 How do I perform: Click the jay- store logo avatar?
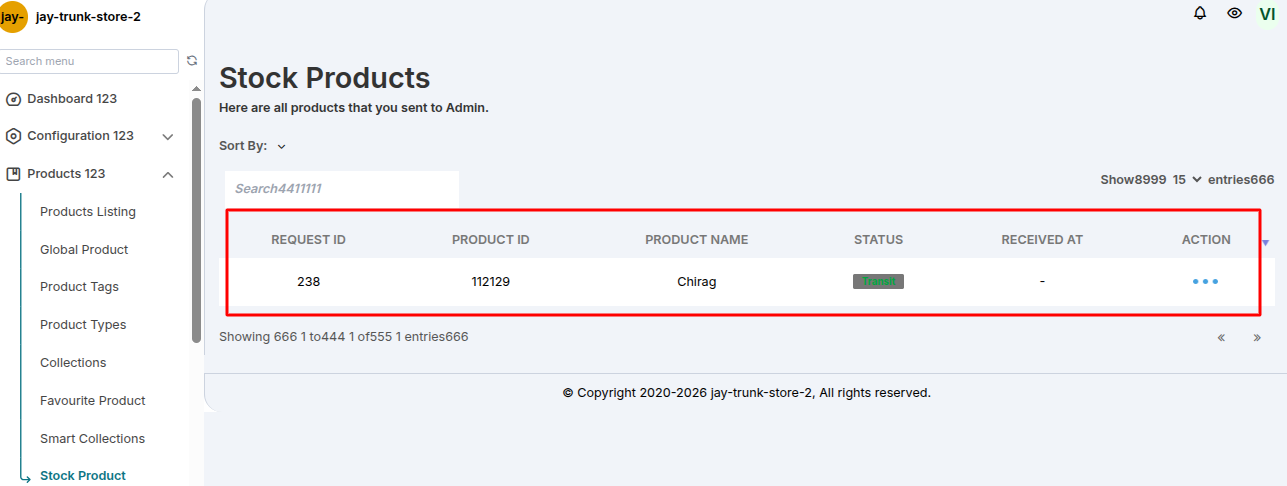coord(13,17)
